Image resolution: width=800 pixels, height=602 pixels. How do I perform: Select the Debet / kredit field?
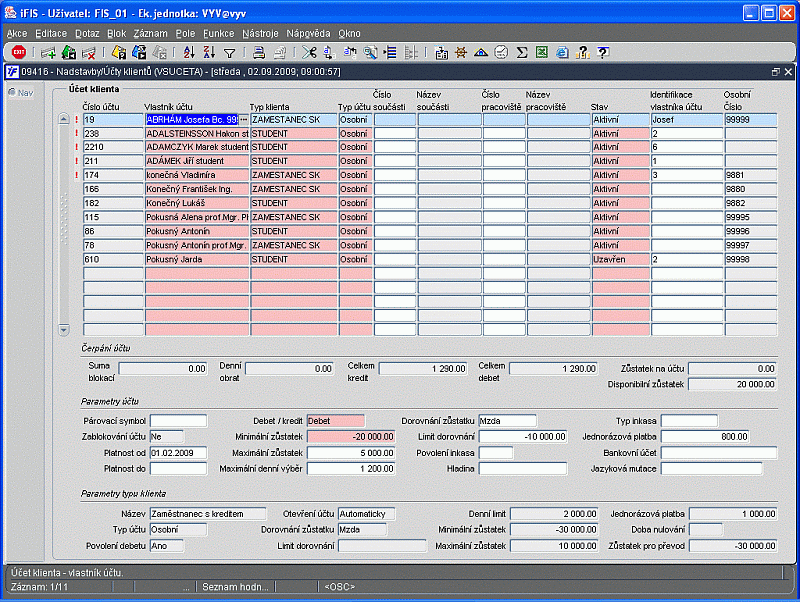click(x=336, y=421)
